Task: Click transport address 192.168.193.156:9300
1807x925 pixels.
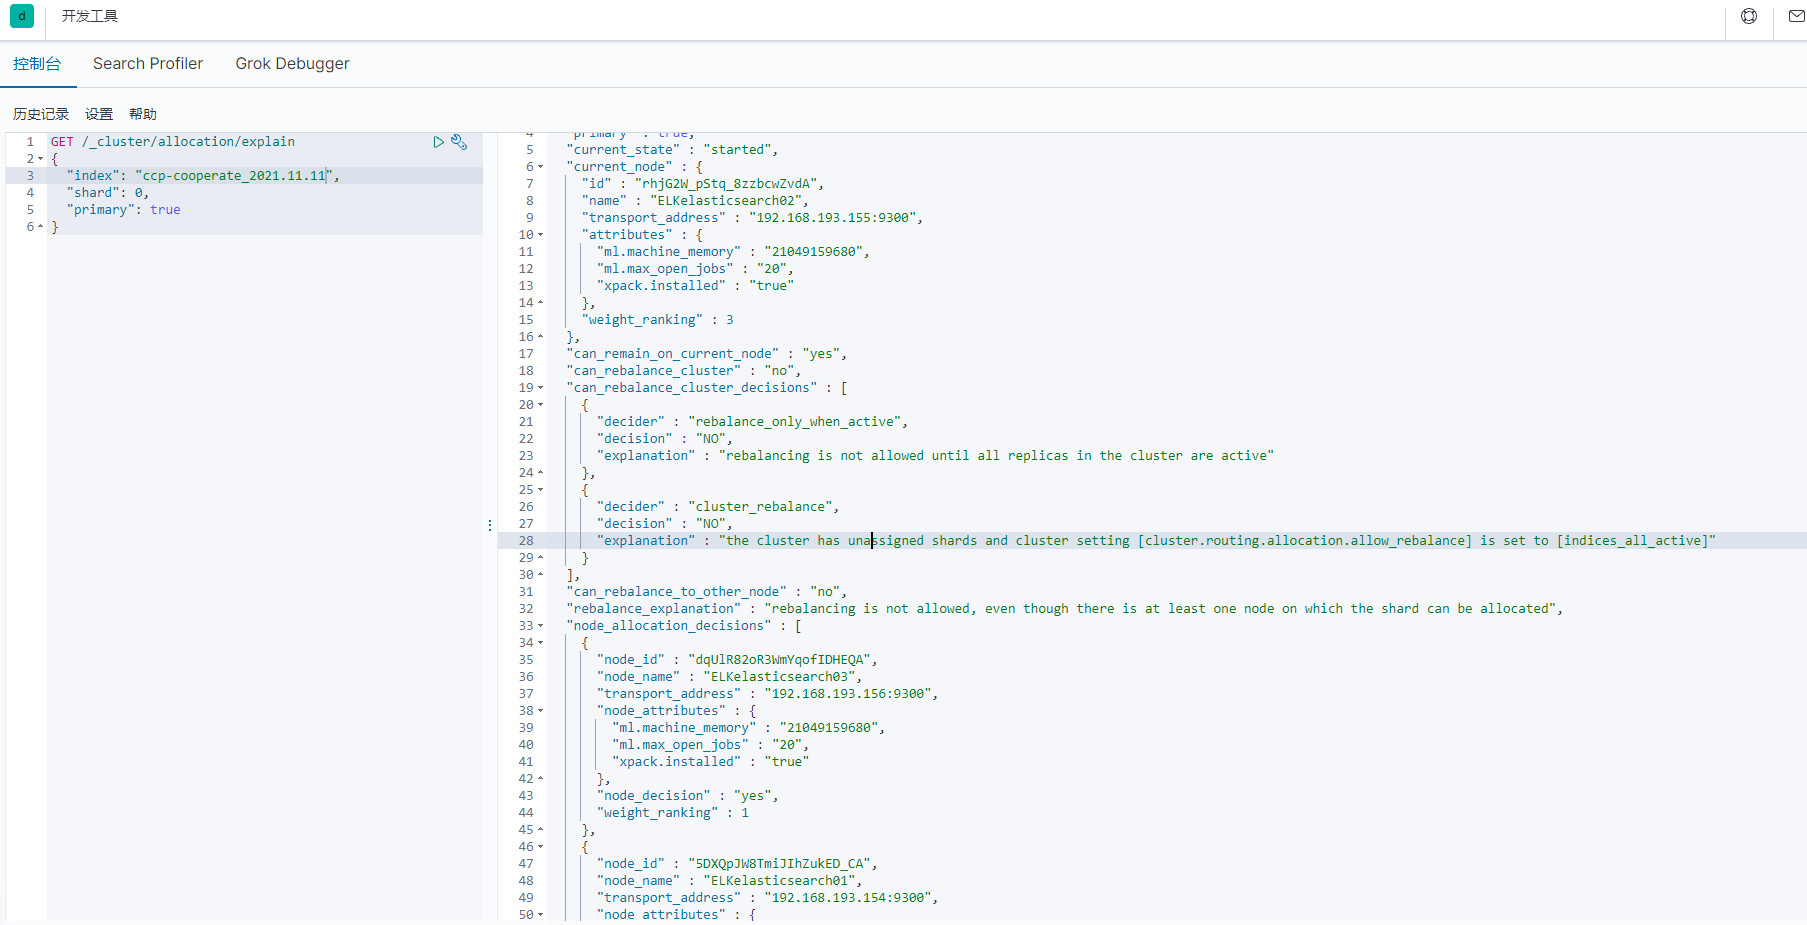Action: (x=848, y=694)
